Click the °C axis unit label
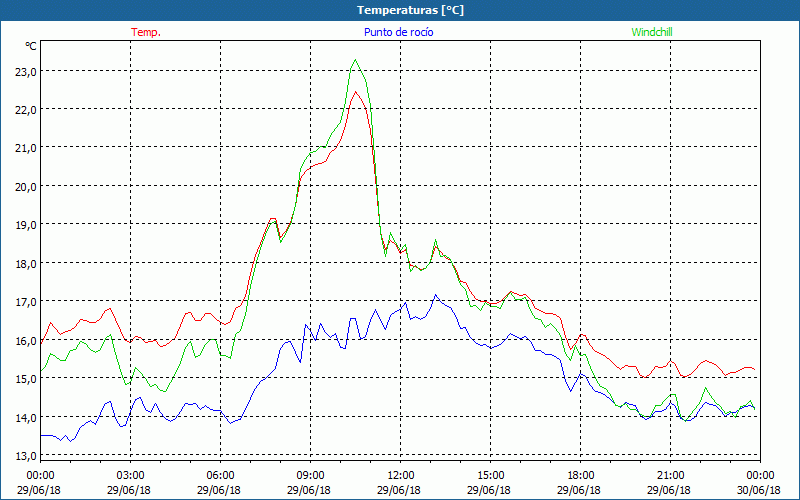 pyautogui.click(x=31, y=46)
